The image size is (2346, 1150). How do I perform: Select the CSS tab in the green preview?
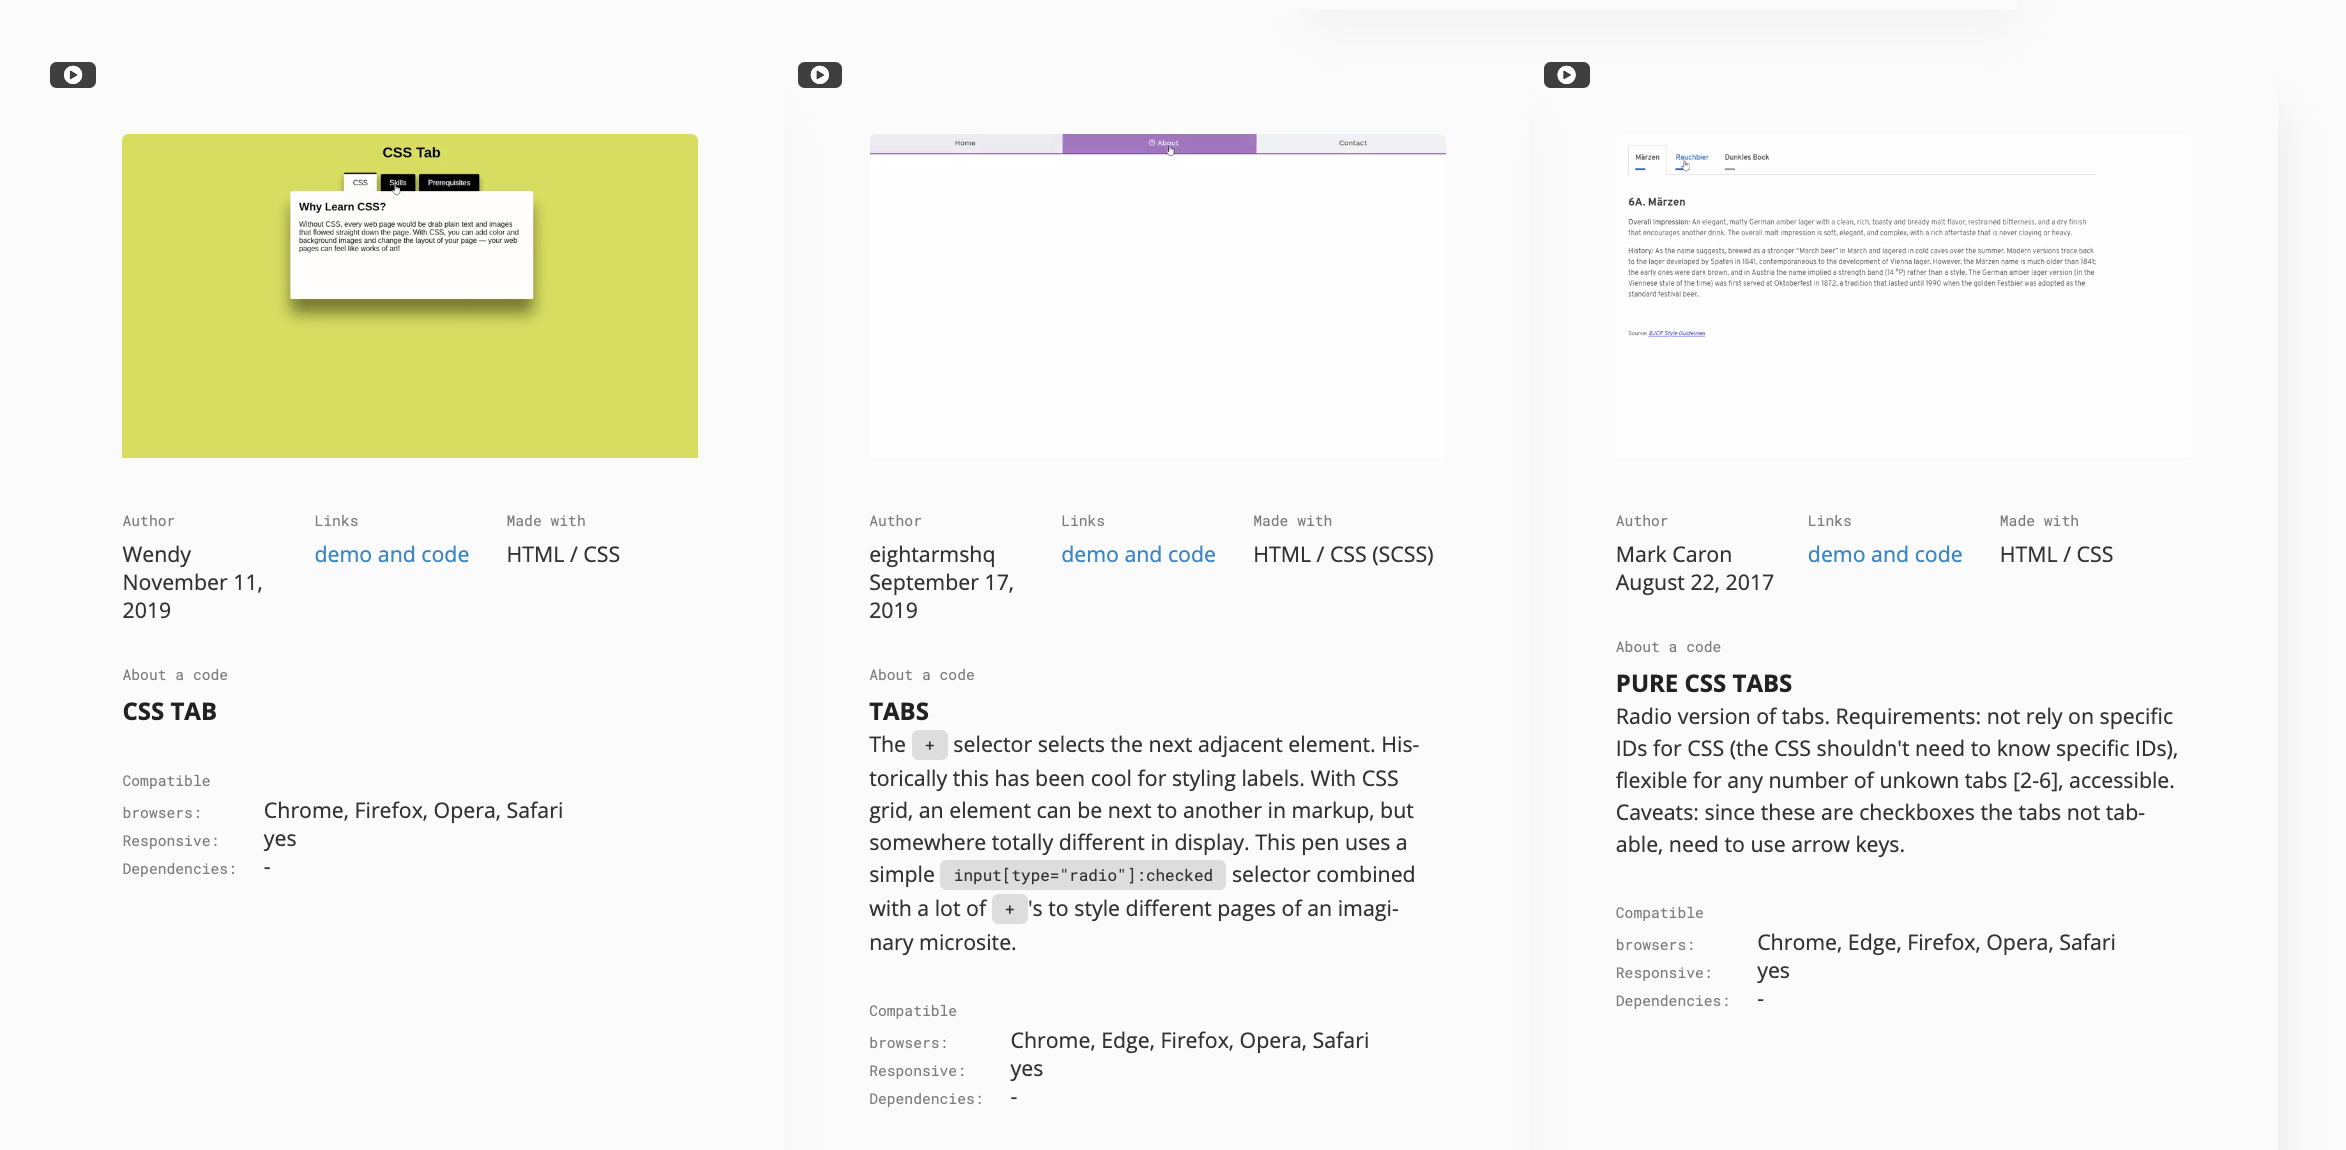click(x=360, y=182)
